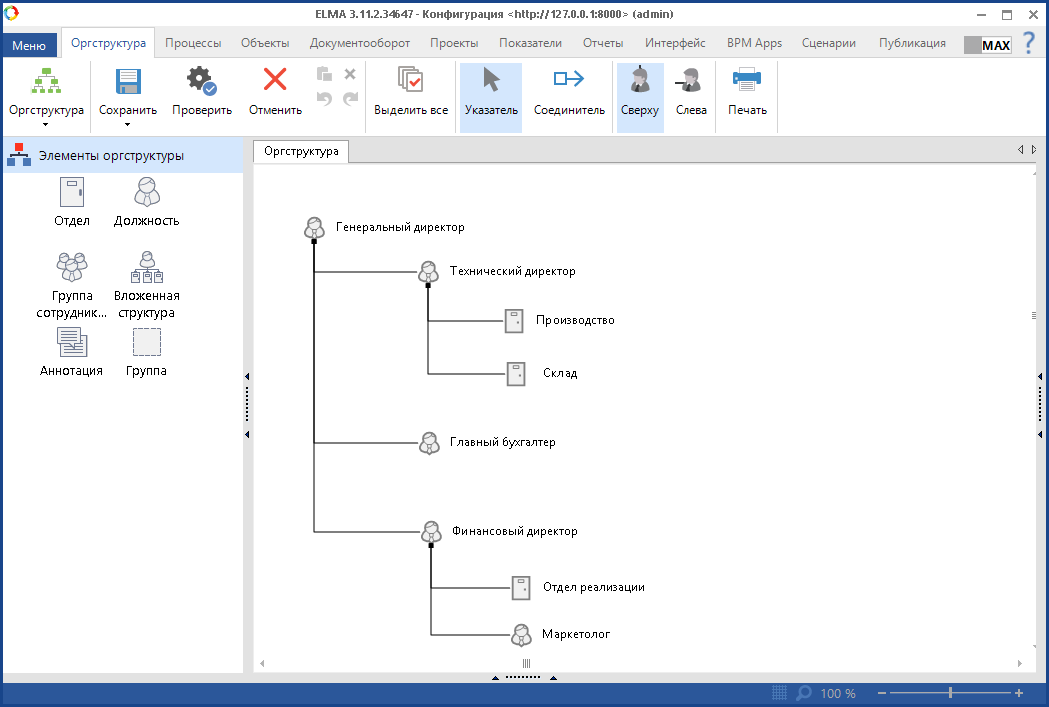Select the Отдел element in the palette

click(x=72, y=192)
